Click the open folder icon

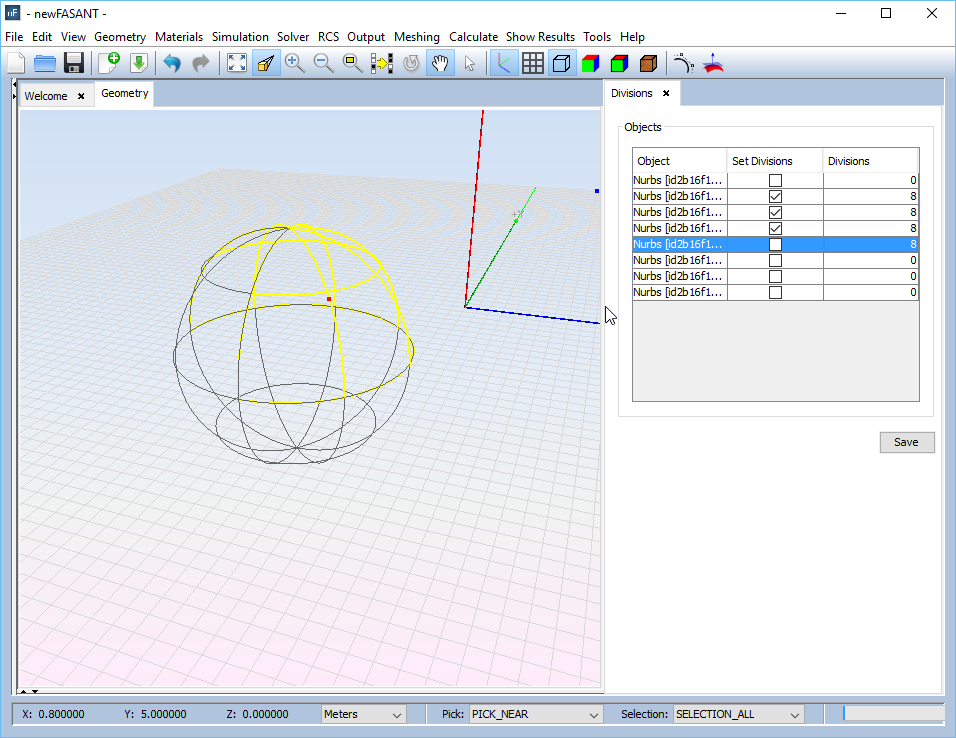[45, 63]
